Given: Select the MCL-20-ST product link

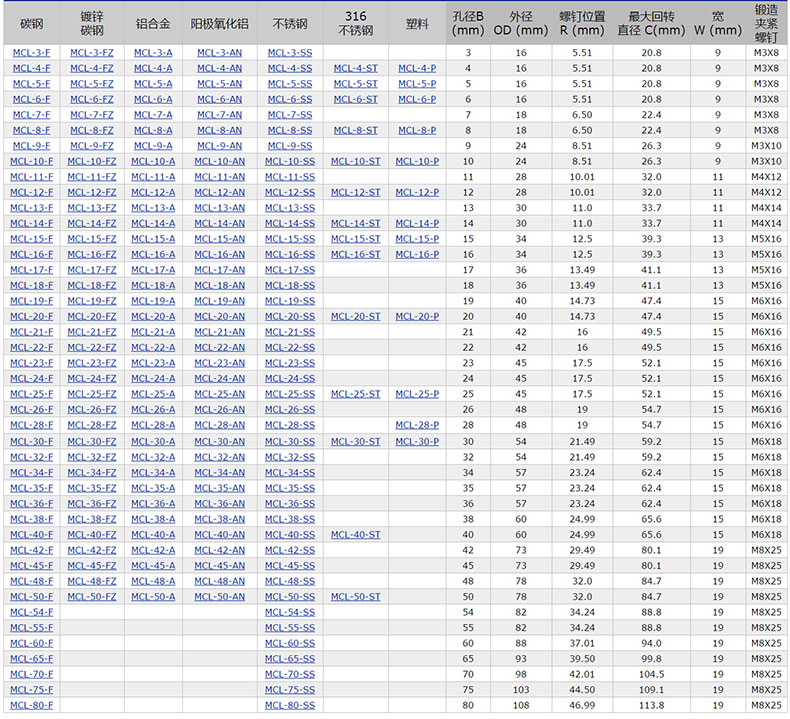Looking at the screenshot, I should pyautogui.click(x=355, y=316).
